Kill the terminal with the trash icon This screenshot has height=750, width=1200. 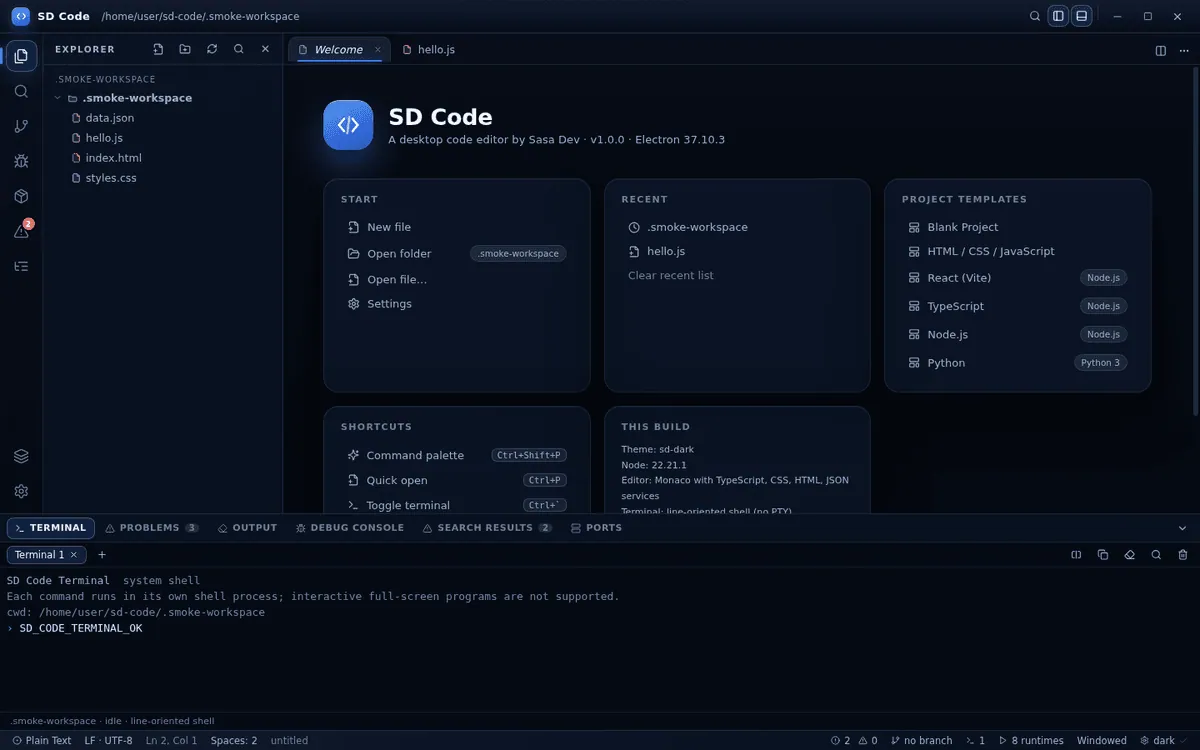point(1183,555)
